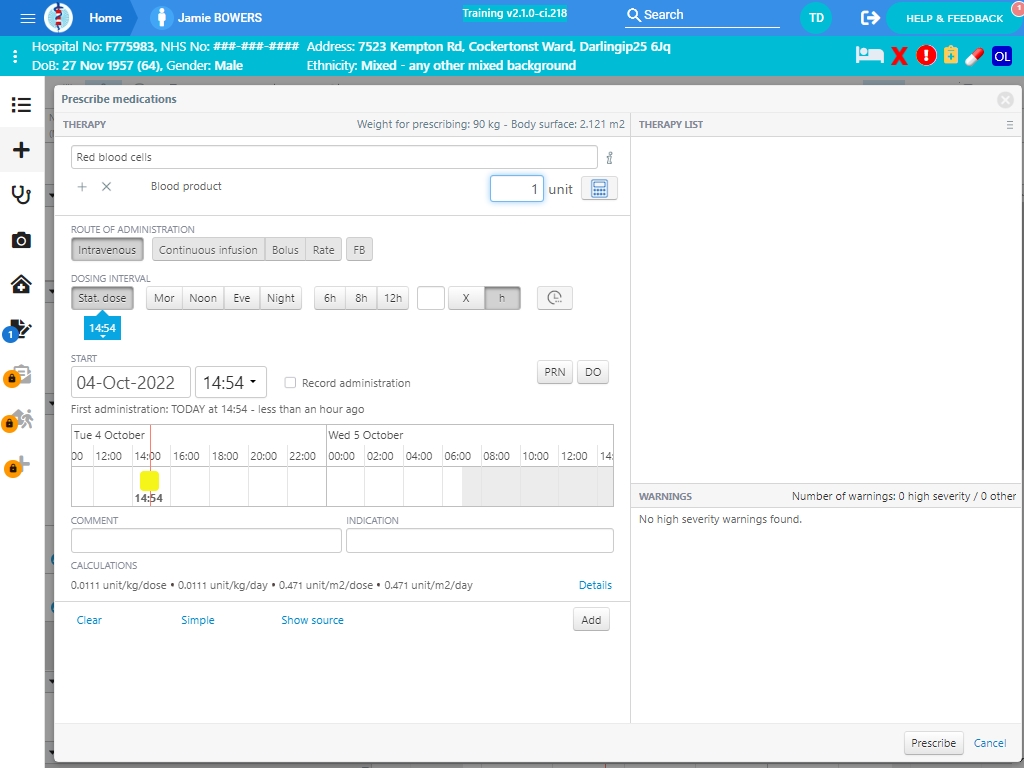The width and height of the screenshot is (1024, 768).
Task: Toggle the DO button
Action: (593, 372)
